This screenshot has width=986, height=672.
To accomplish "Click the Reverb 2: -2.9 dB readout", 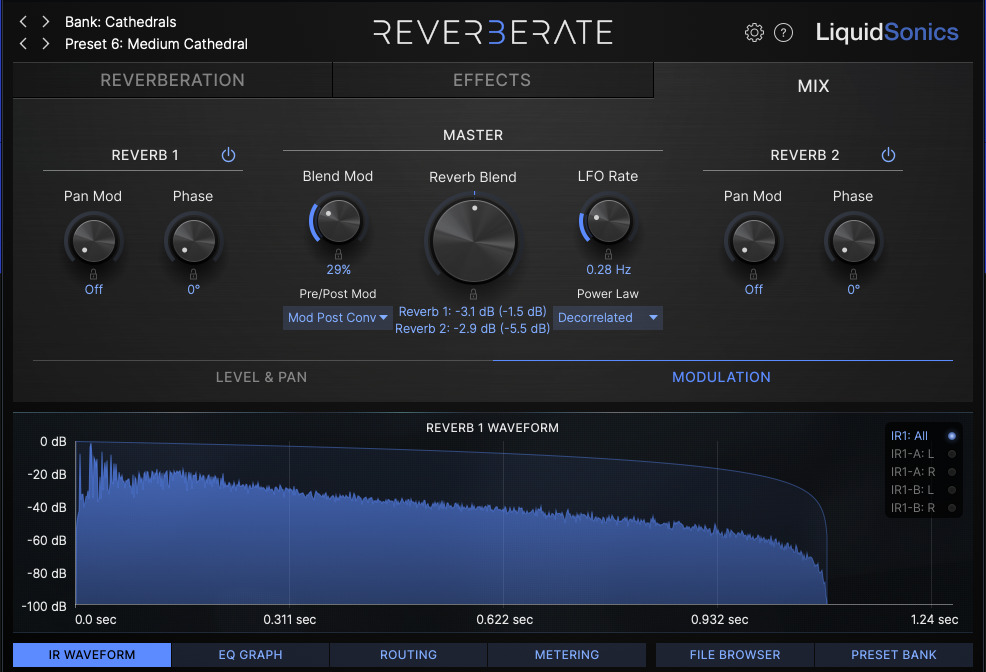I will tap(472, 328).
